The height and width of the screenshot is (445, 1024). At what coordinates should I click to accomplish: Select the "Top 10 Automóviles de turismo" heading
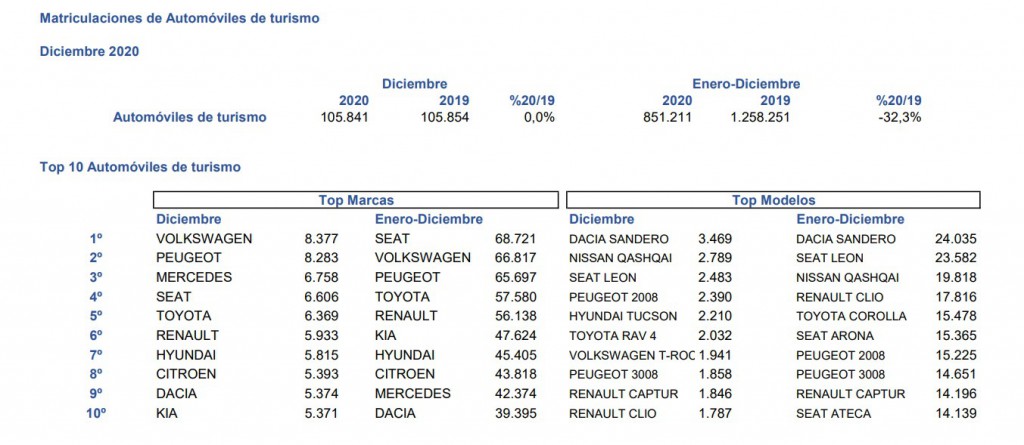point(139,167)
